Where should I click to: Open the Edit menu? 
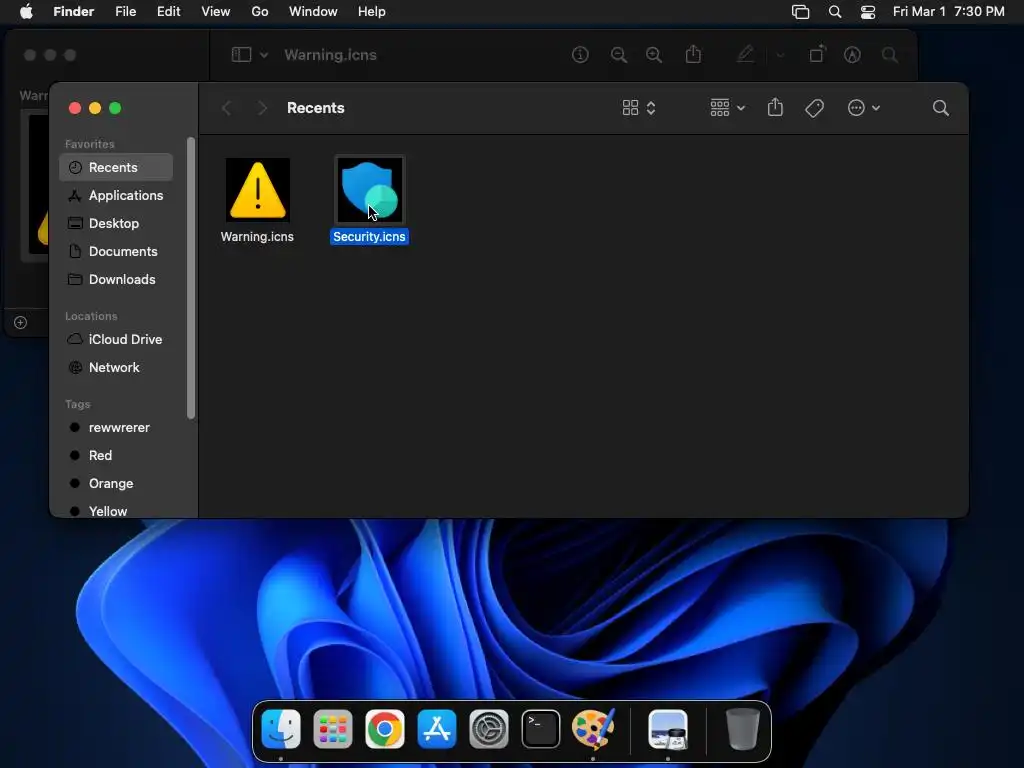click(x=168, y=12)
